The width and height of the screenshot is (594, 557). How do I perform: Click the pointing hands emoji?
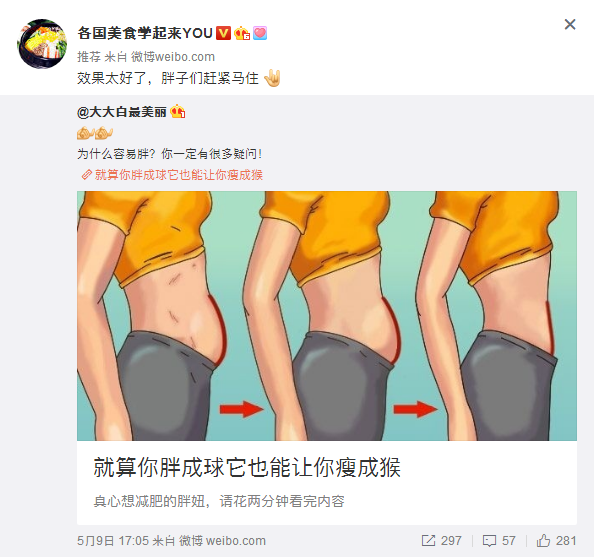pos(95,133)
